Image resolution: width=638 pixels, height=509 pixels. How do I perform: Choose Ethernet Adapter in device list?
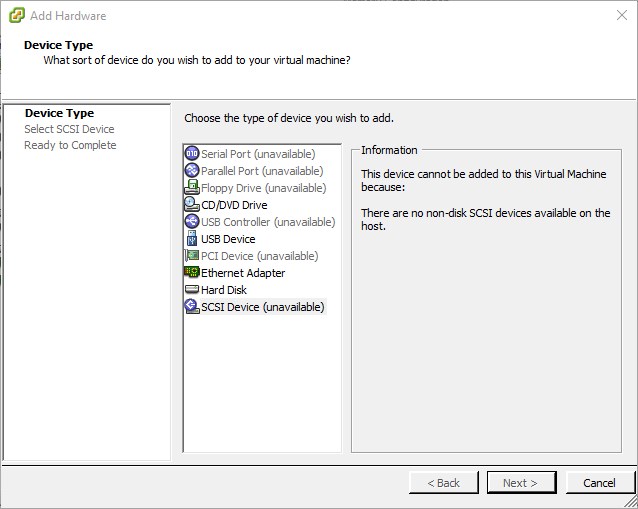click(243, 273)
